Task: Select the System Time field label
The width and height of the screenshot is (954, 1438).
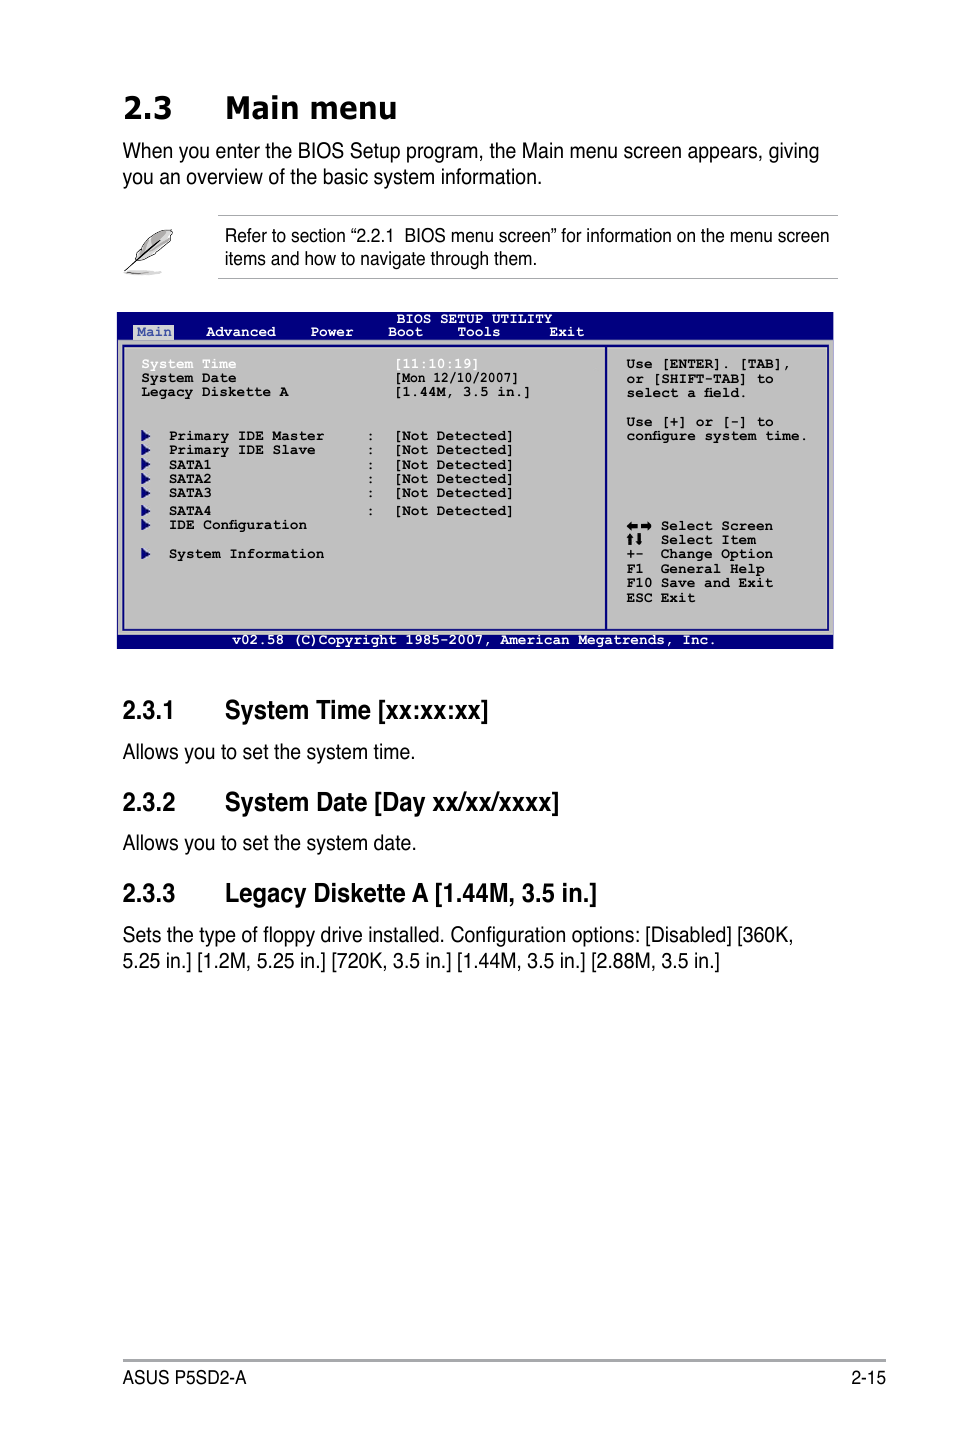Action: [189, 364]
